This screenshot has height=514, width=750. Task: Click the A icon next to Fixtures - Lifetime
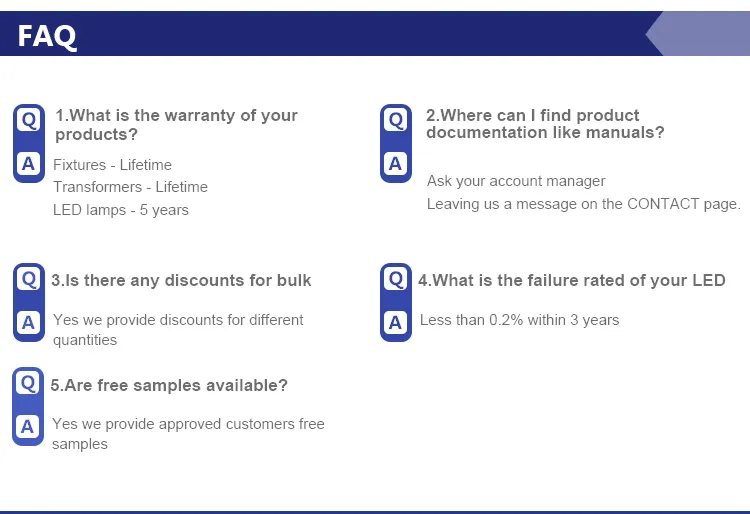point(28,164)
